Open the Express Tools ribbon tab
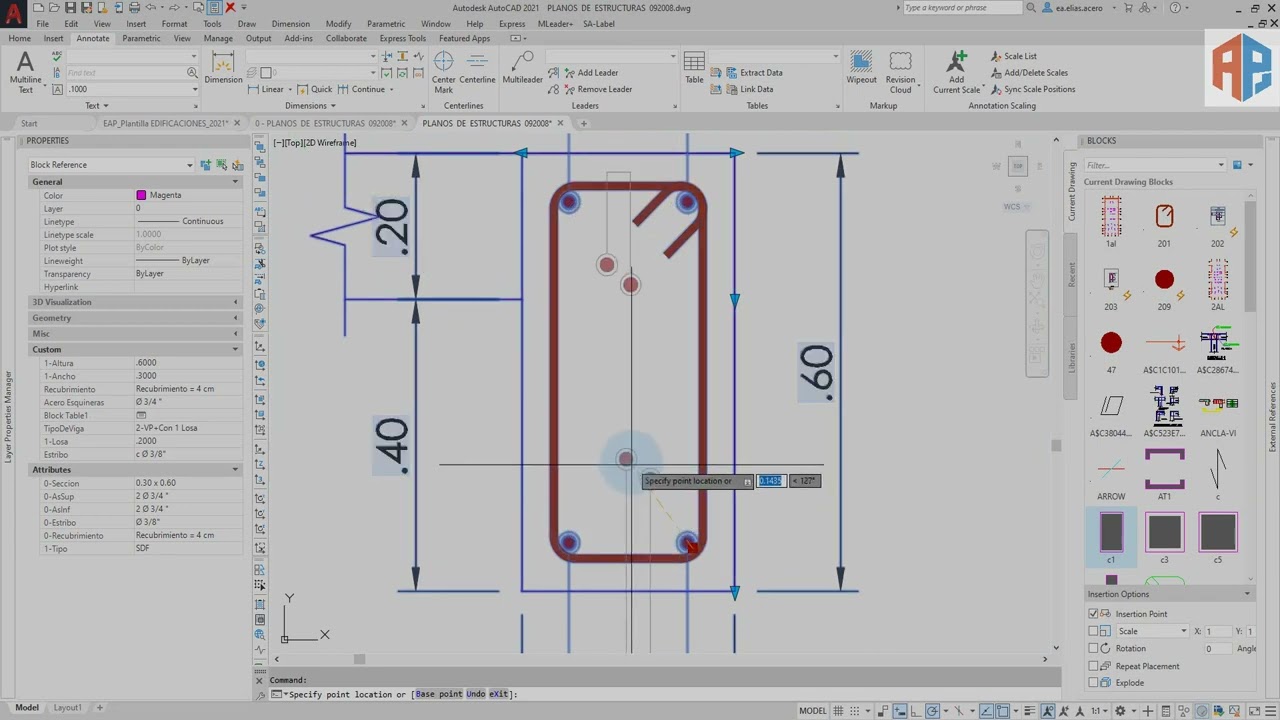 click(402, 38)
